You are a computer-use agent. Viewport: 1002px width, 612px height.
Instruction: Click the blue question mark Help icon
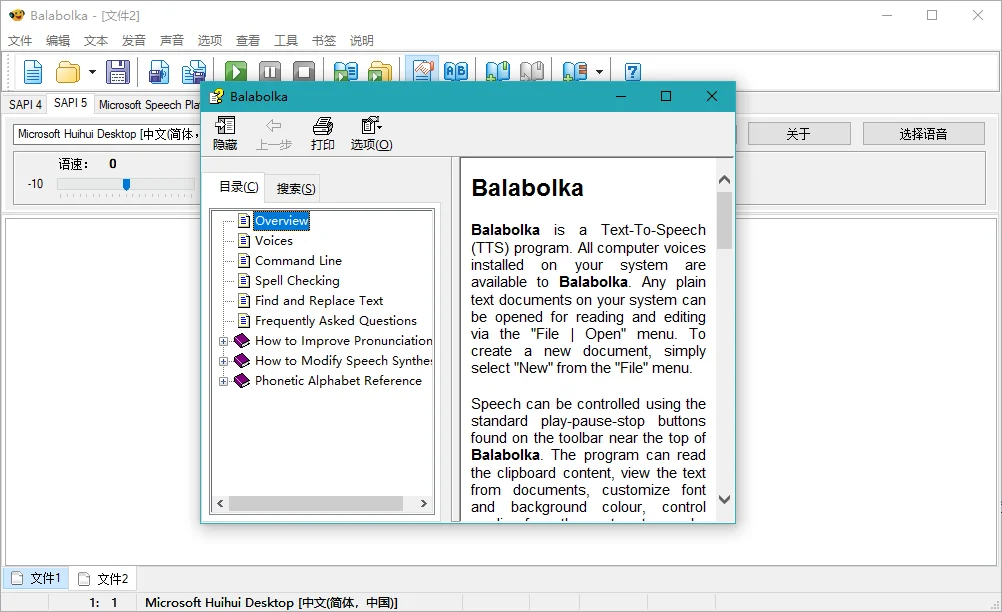point(633,72)
